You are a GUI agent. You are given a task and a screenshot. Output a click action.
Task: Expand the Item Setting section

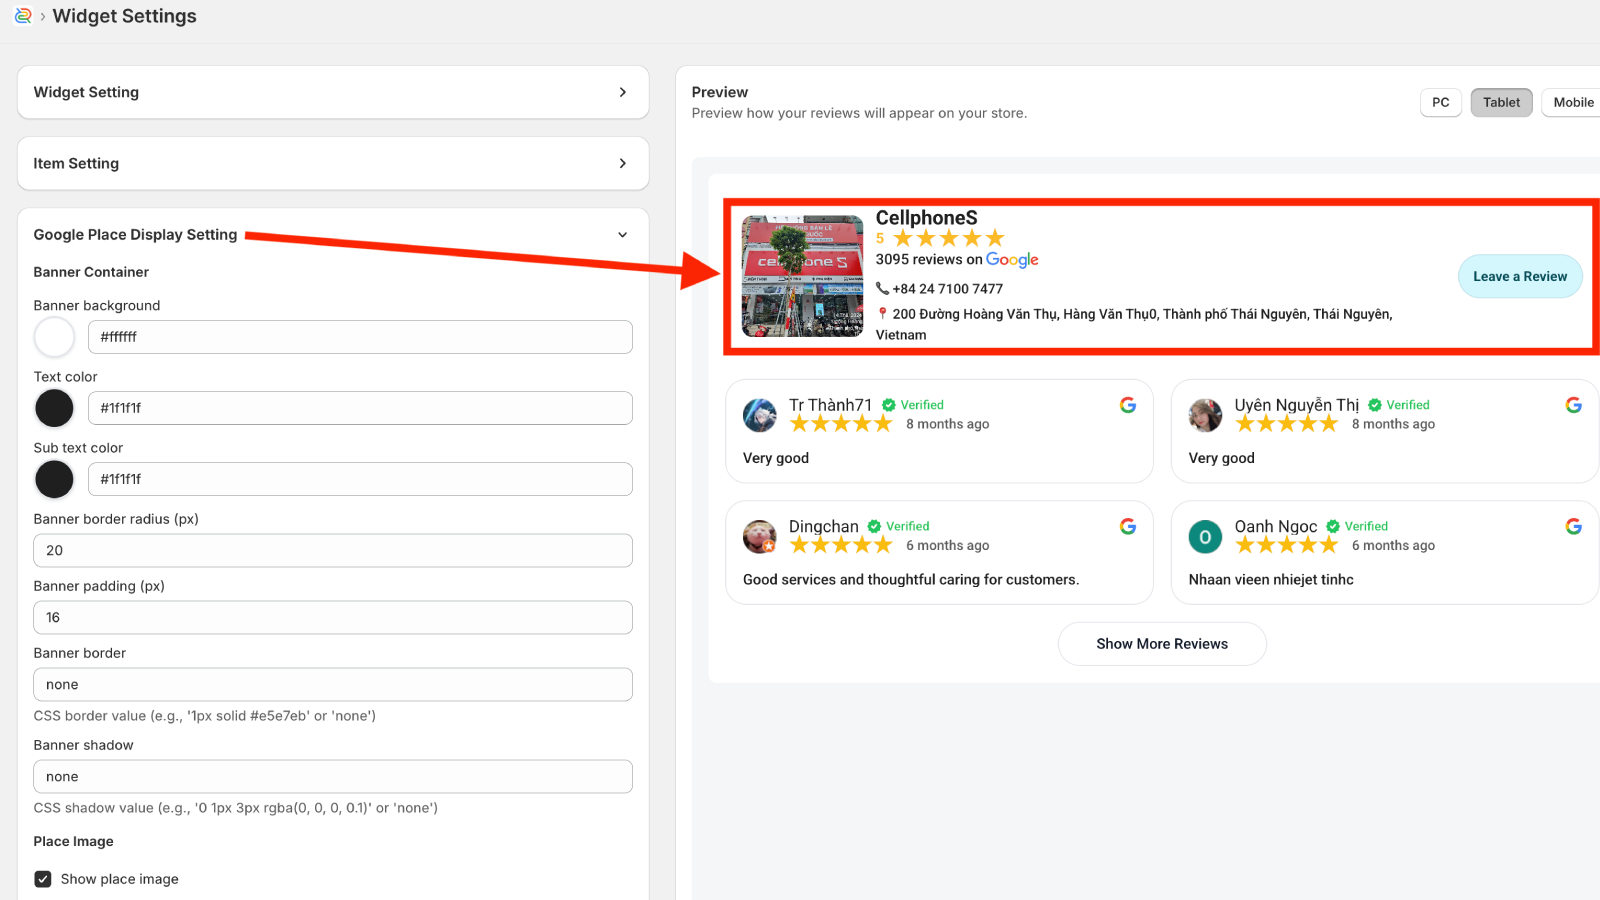tap(333, 163)
